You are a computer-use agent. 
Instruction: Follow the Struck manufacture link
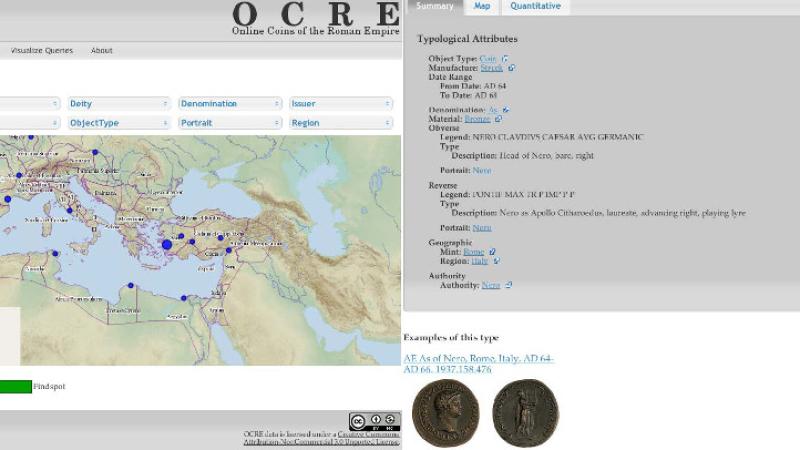click(491, 68)
